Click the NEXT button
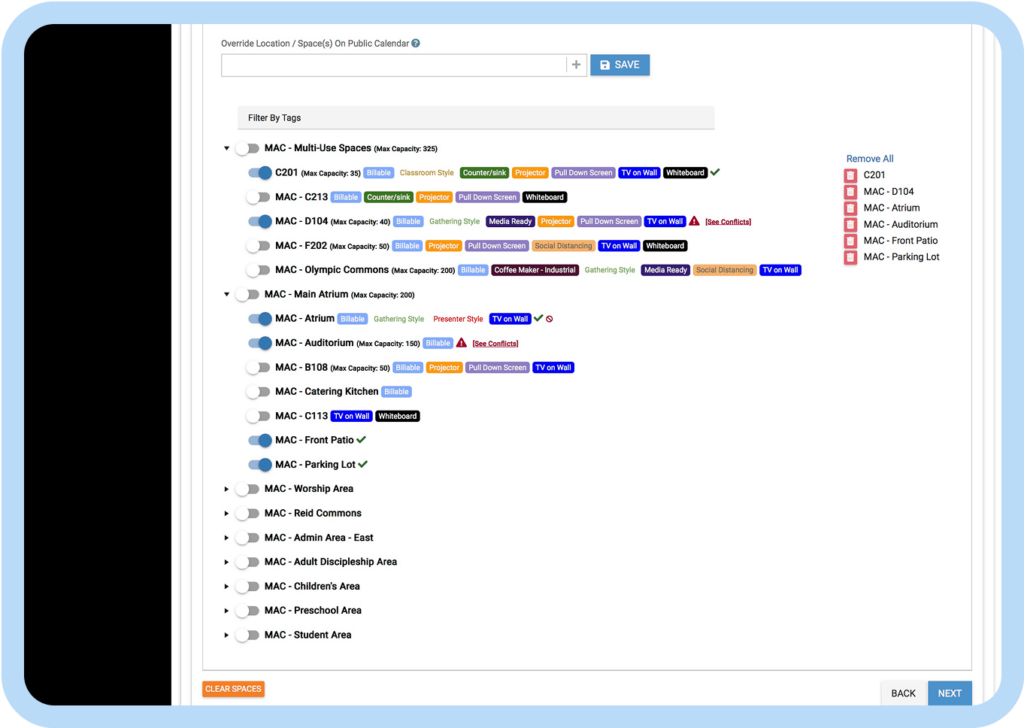The height and width of the screenshot is (728, 1024). 949,693
